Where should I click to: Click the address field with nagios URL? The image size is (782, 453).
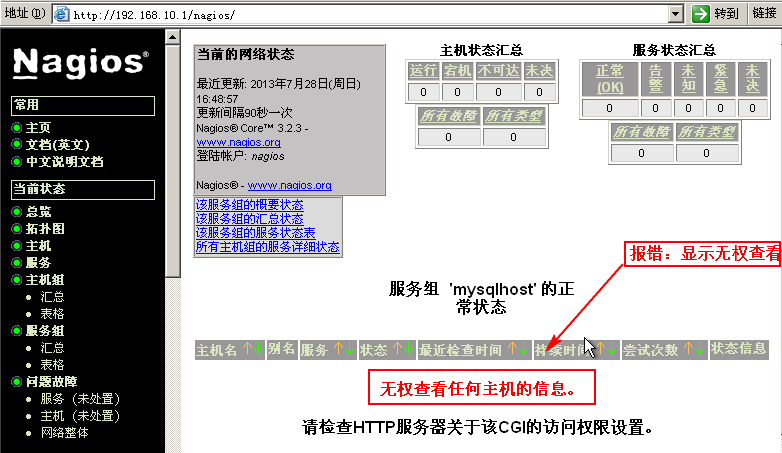point(369,14)
